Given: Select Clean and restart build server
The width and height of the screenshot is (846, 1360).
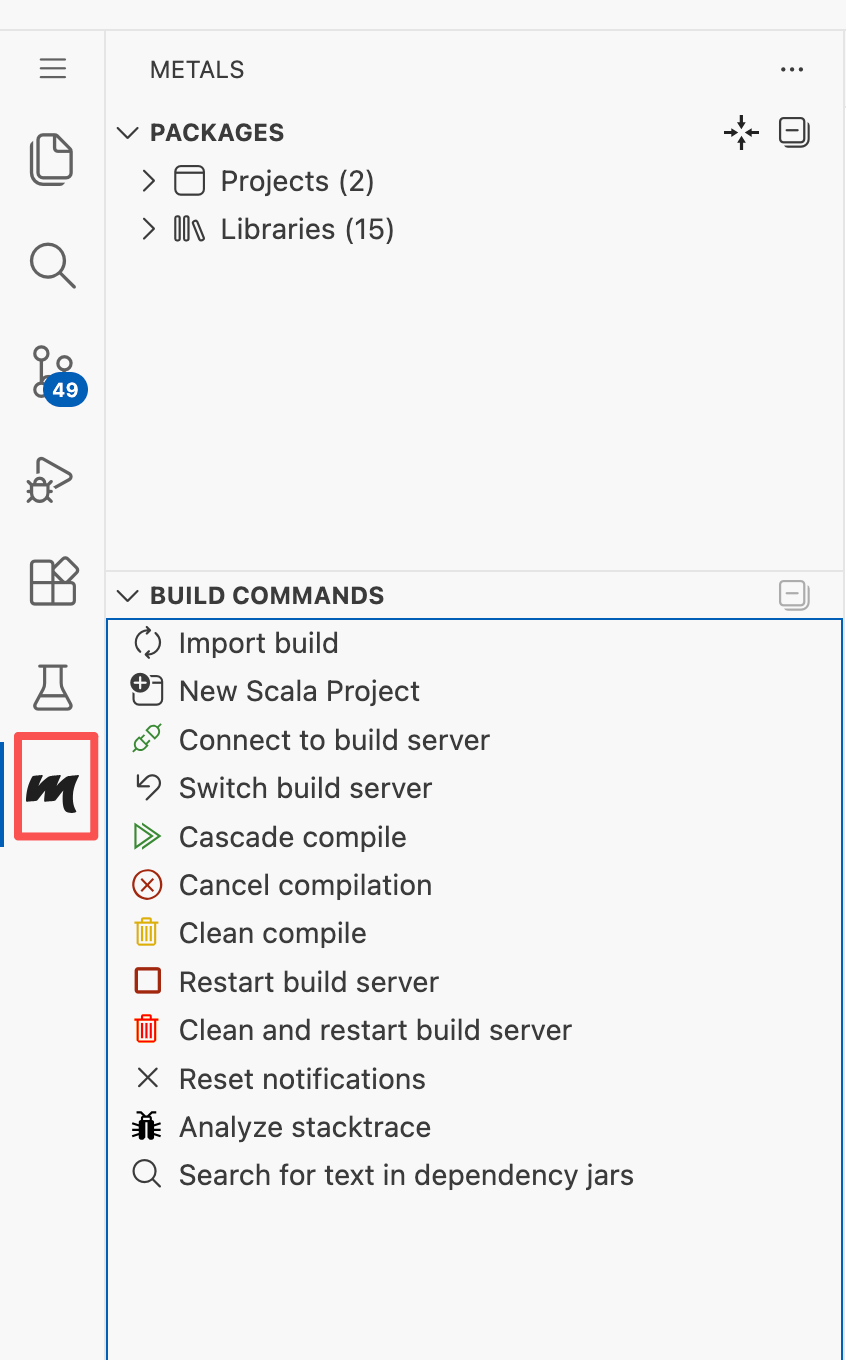Looking at the screenshot, I should 375,1030.
